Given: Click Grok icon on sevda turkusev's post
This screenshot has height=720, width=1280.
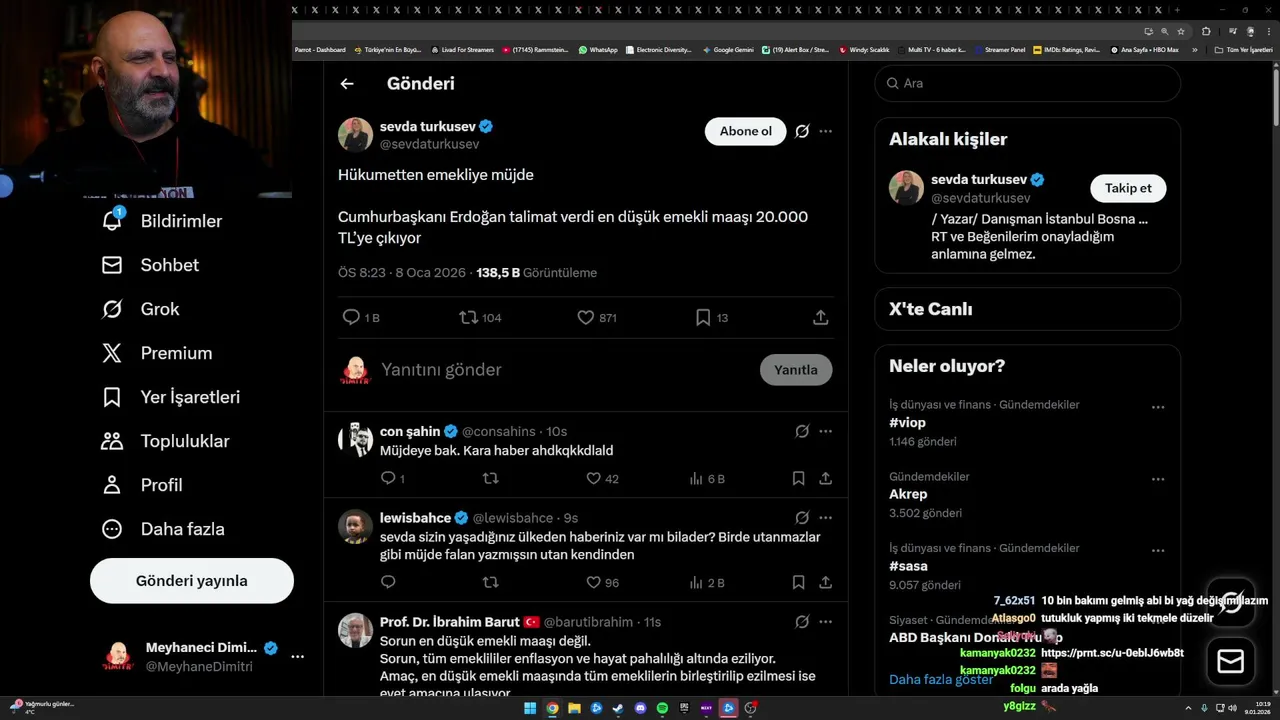Looking at the screenshot, I should coord(802,131).
